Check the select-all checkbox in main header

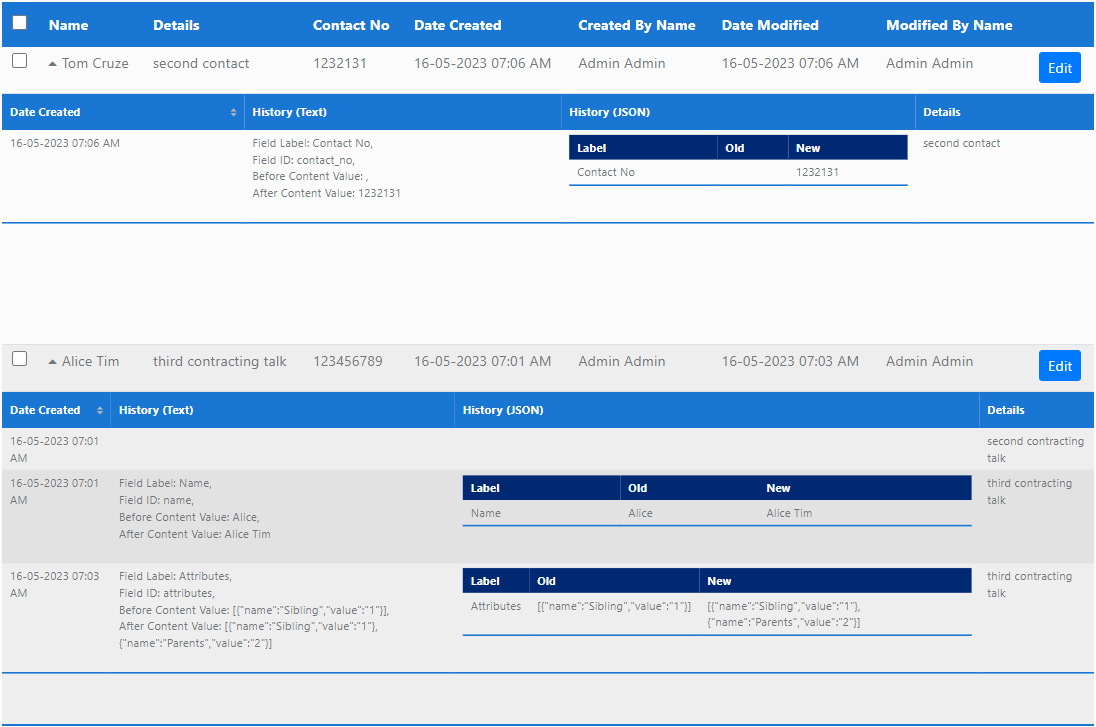20,23
